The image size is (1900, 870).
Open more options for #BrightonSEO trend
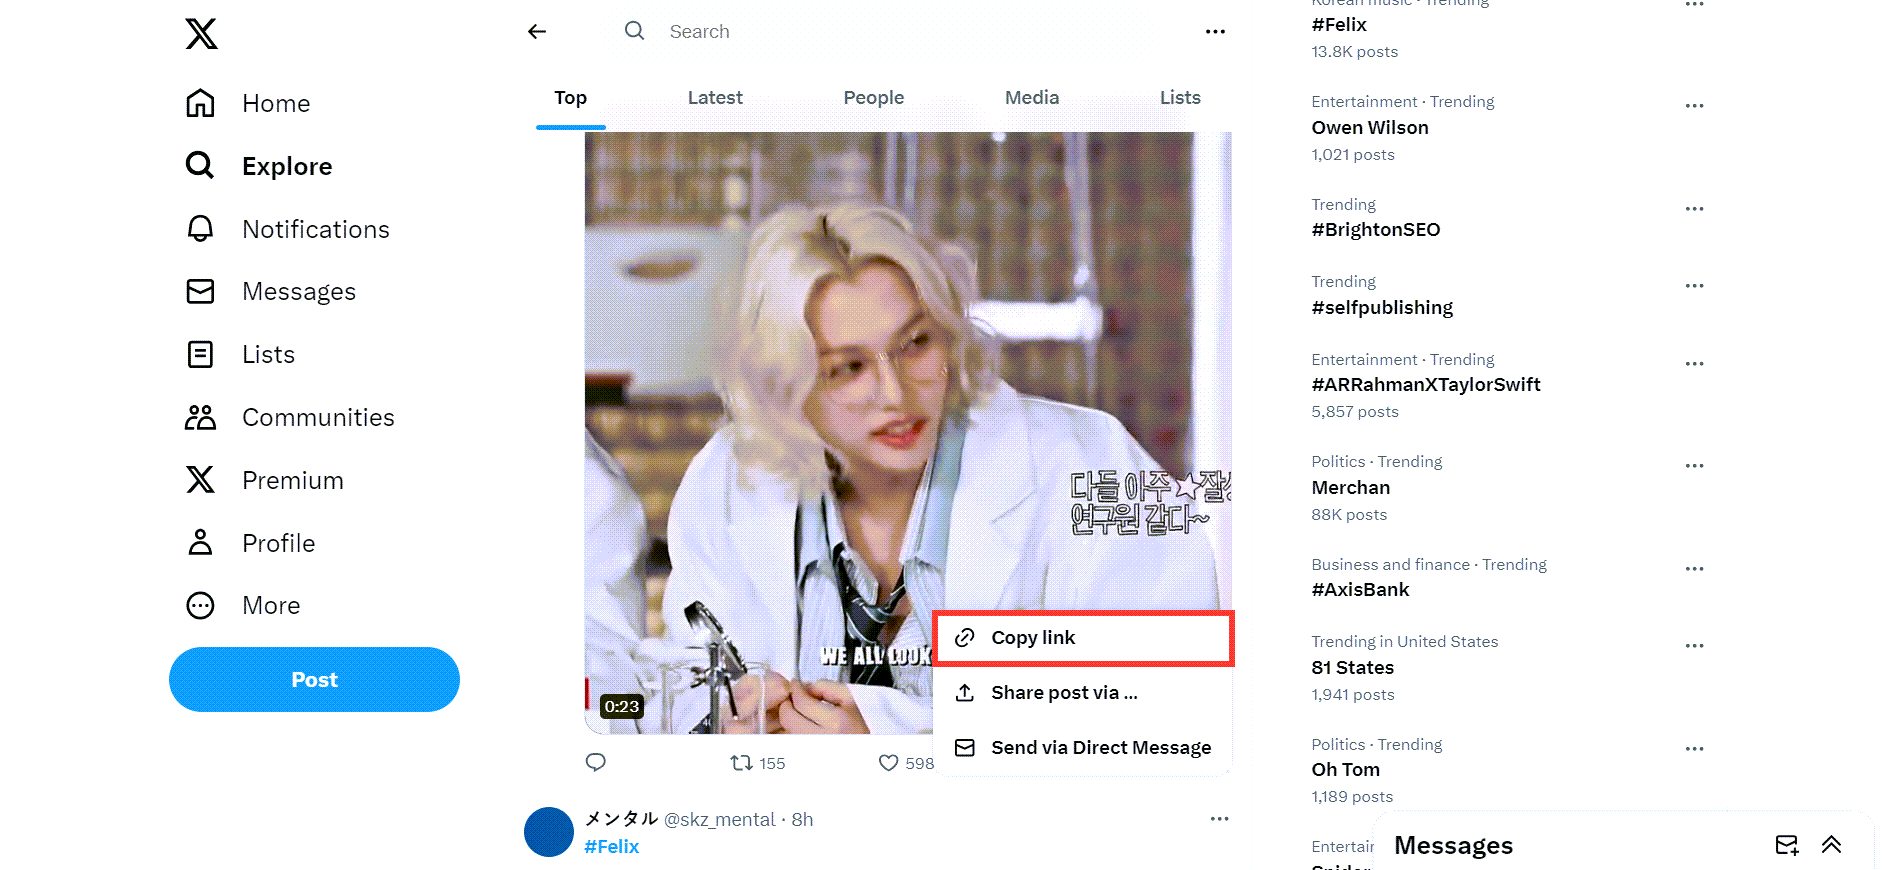coord(1694,209)
